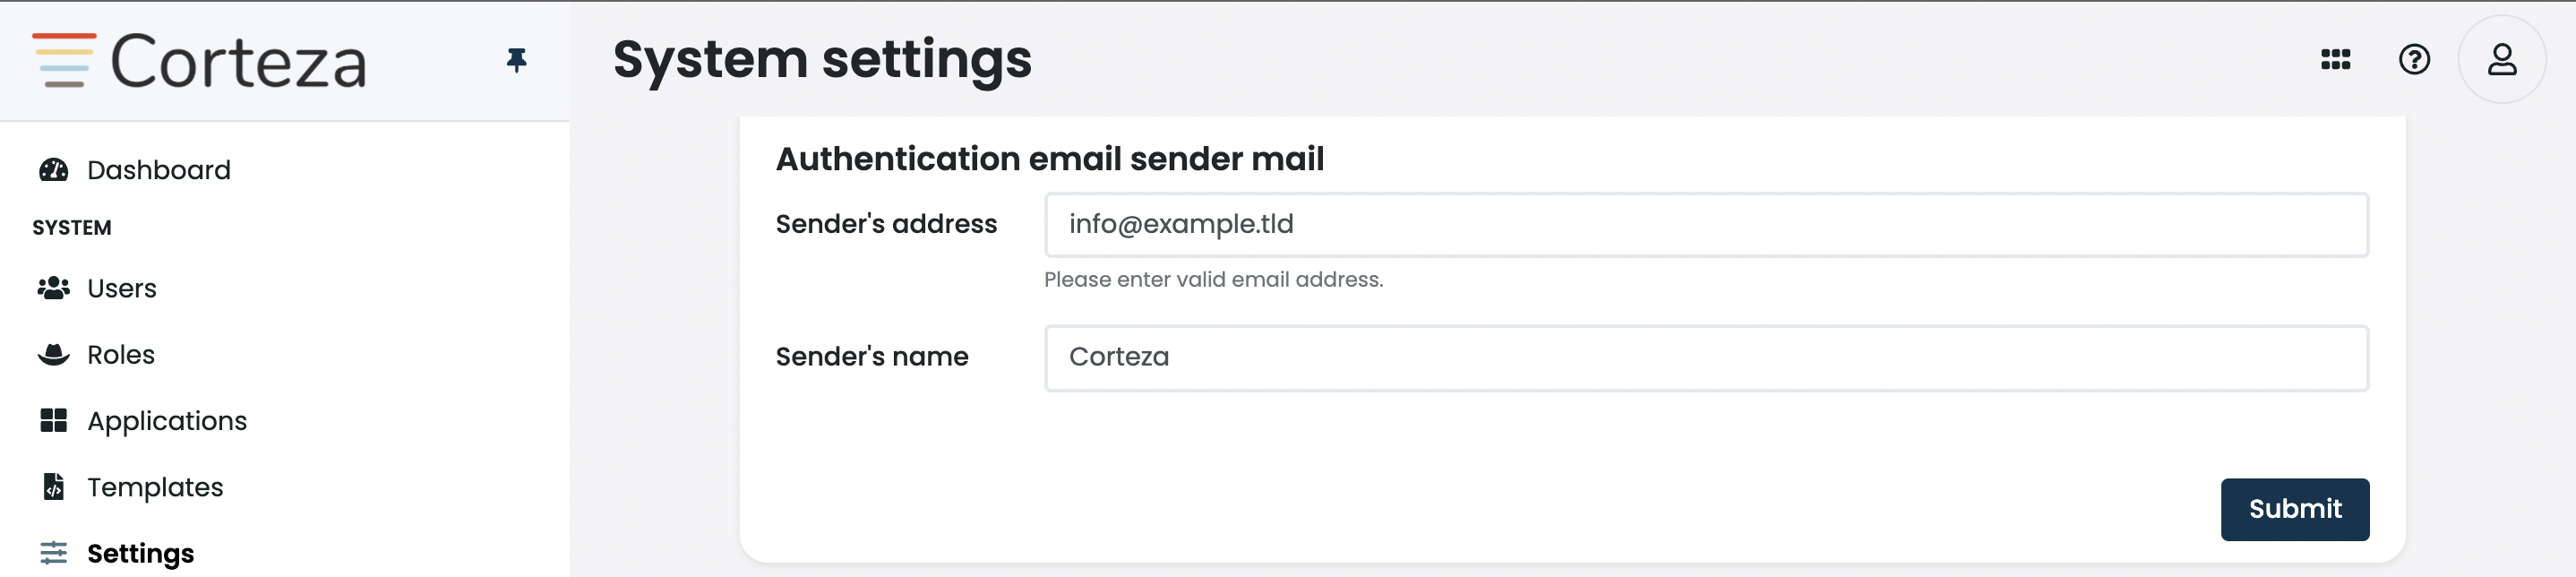Click the Applications sidebar entry

pos(167,420)
